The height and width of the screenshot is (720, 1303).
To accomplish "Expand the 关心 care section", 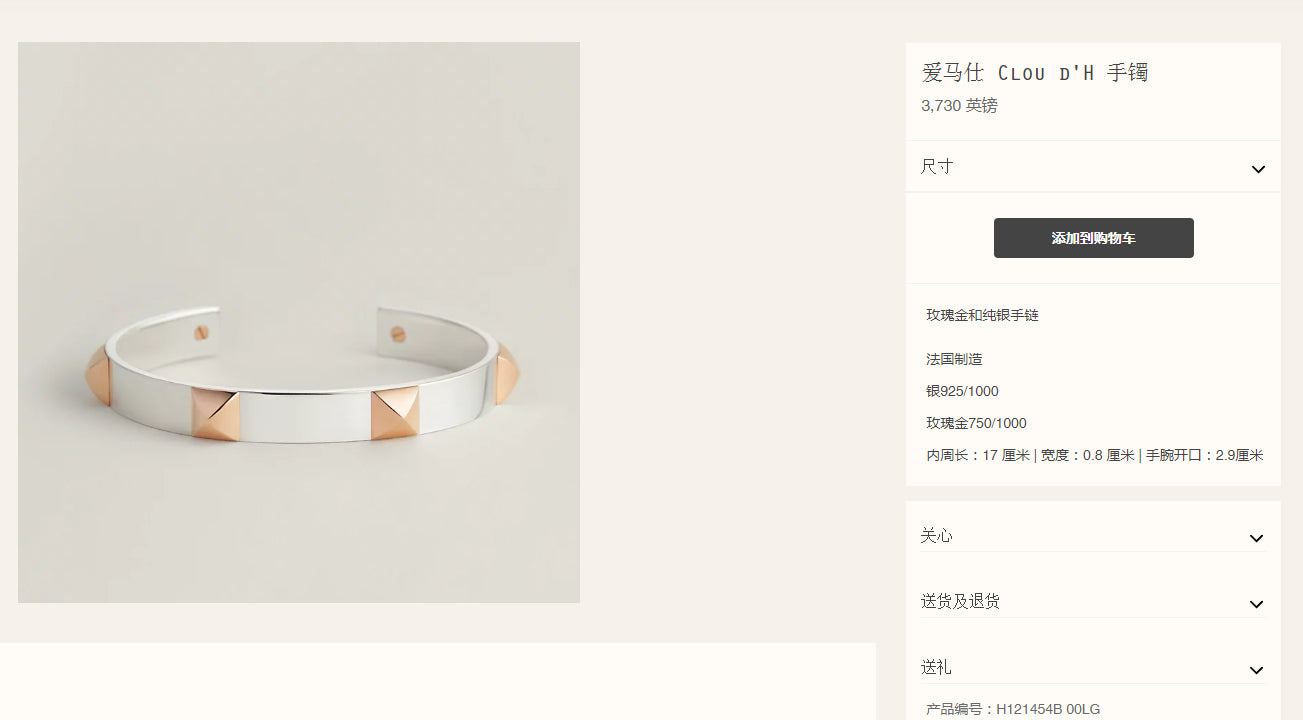I will (x=1093, y=536).
